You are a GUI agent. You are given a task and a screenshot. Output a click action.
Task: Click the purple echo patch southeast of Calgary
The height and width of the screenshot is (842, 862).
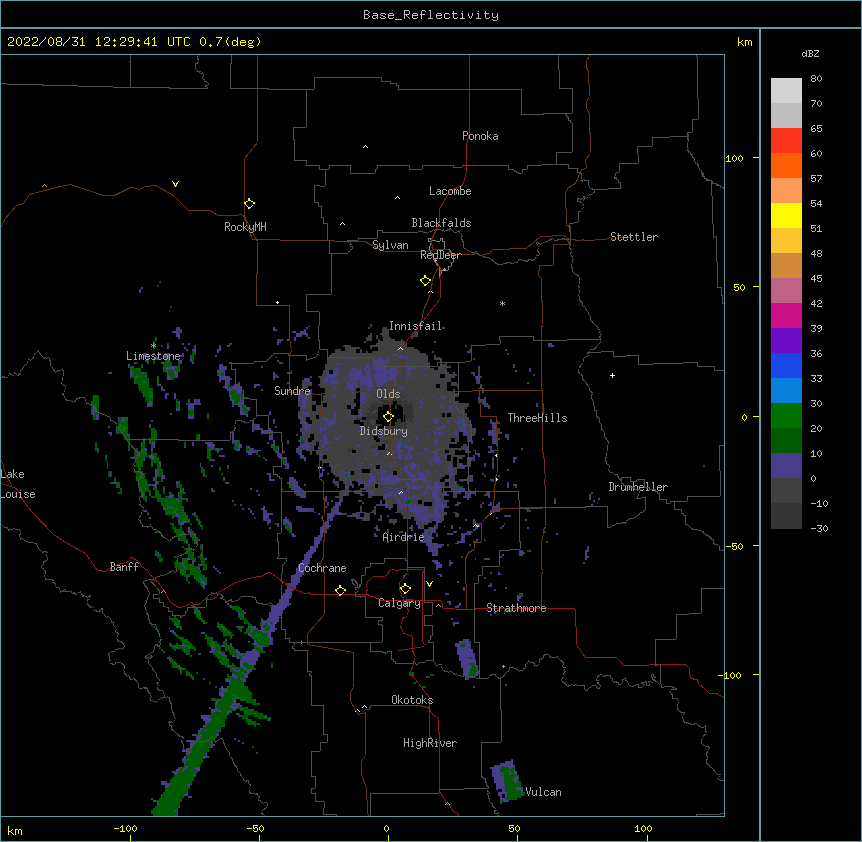click(x=466, y=658)
